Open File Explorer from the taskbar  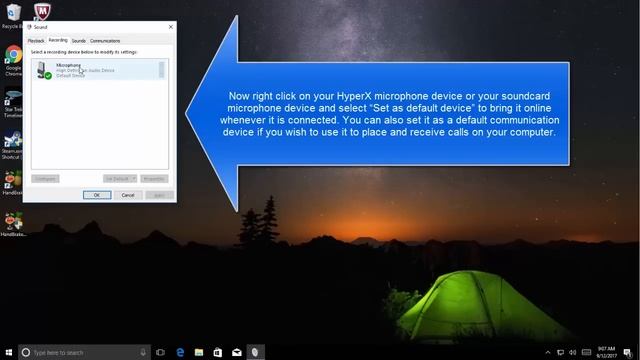click(x=199, y=352)
